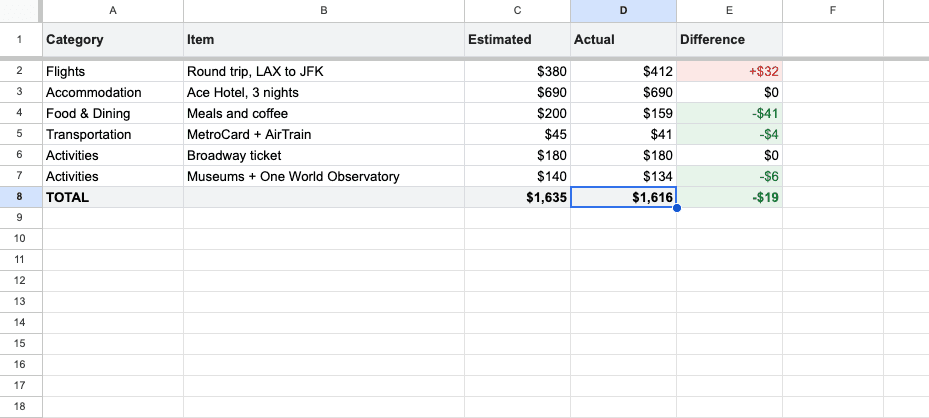Select the $41 actual cell
Screen dimensions: 929x418
[623, 134]
